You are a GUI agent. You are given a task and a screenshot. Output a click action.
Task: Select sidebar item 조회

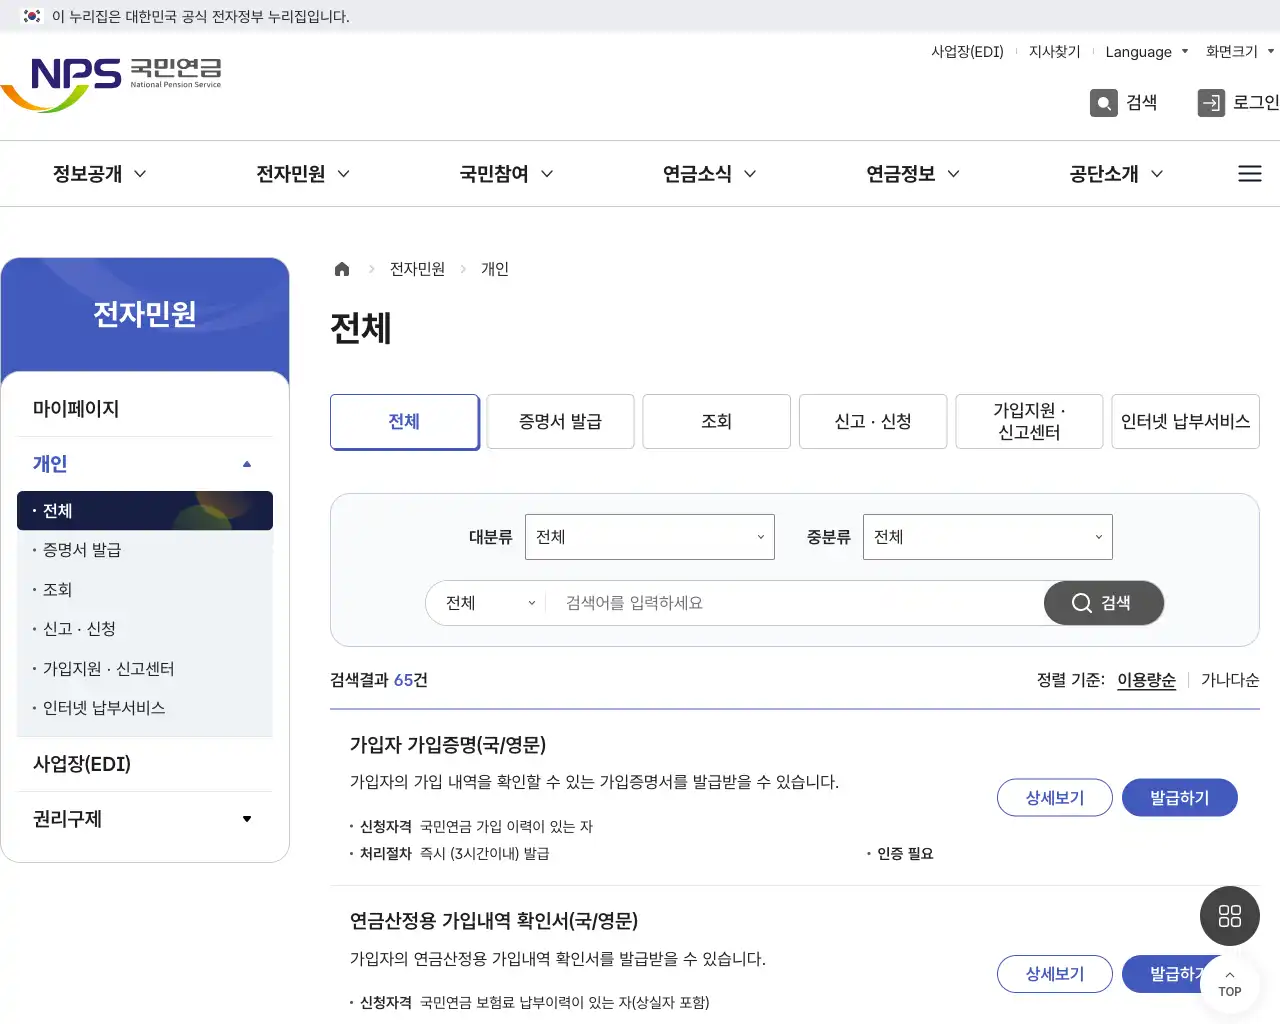point(145,590)
